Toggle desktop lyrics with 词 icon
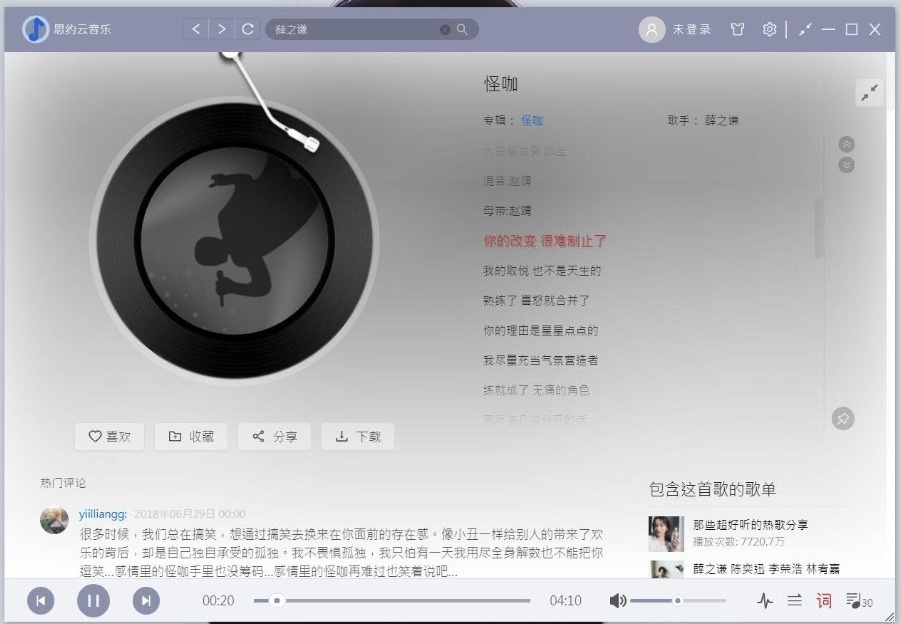 (824, 601)
